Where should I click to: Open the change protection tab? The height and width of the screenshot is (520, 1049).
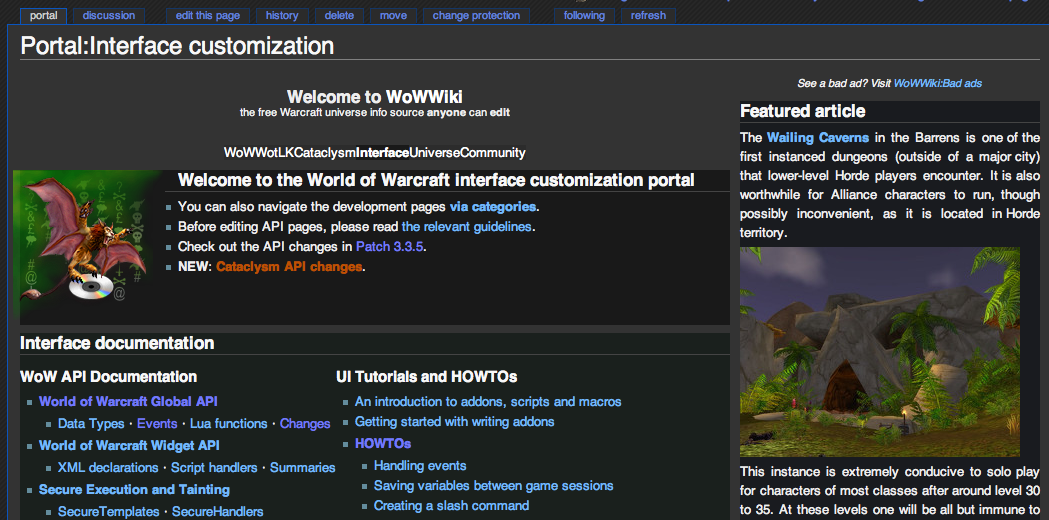tap(476, 16)
